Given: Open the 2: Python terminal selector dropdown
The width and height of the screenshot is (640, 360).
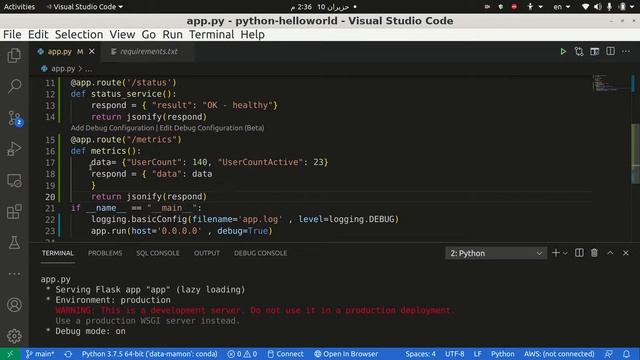Looking at the screenshot, I should coord(496,253).
